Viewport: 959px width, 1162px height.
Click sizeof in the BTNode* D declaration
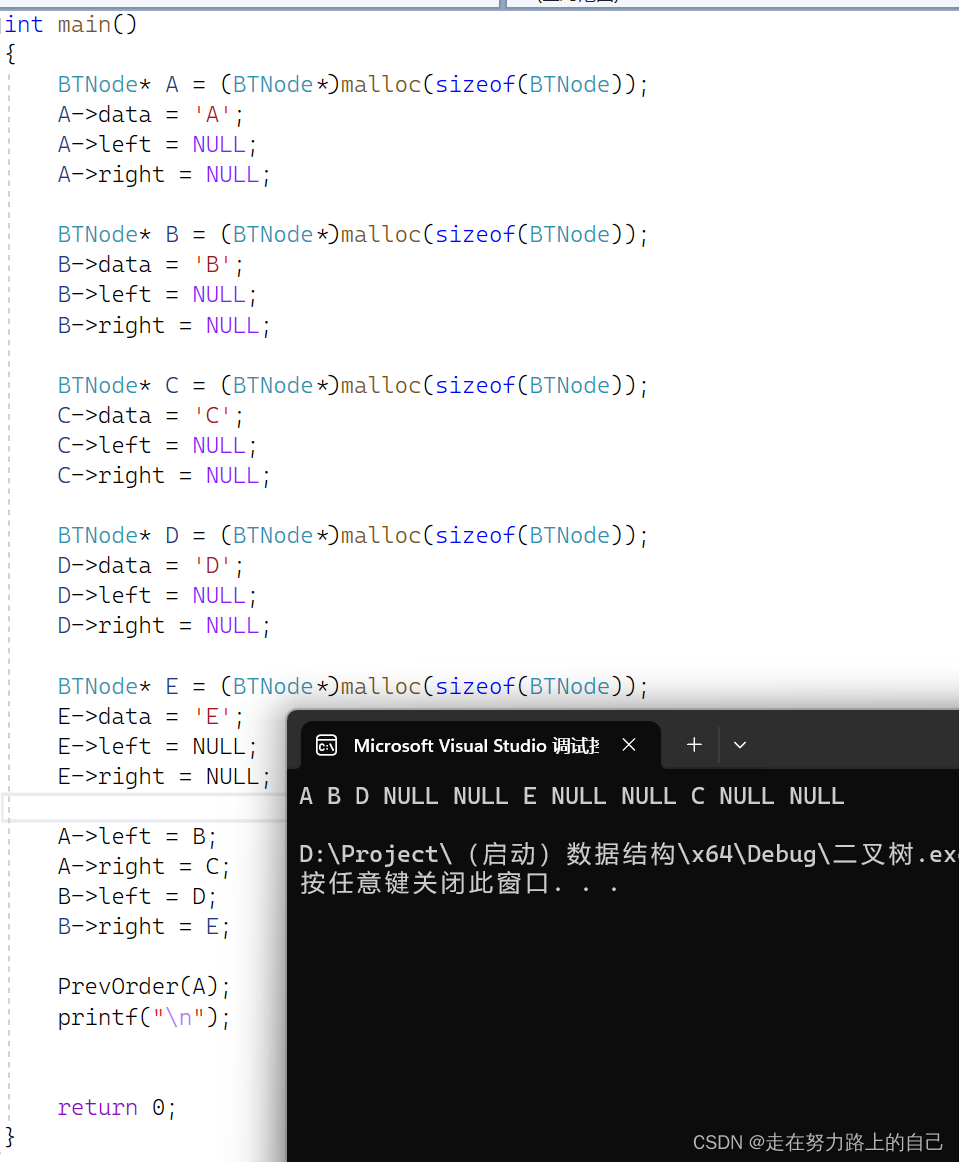(475, 536)
